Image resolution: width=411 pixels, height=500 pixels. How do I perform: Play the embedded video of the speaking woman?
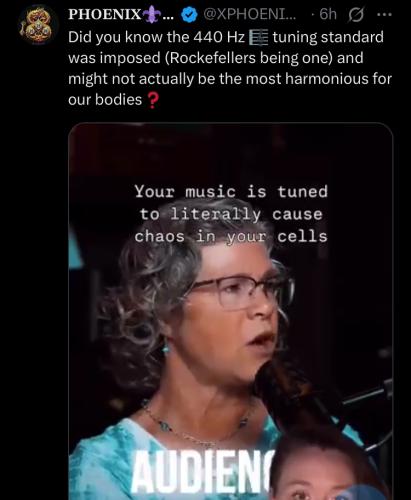click(x=231, y=311)
